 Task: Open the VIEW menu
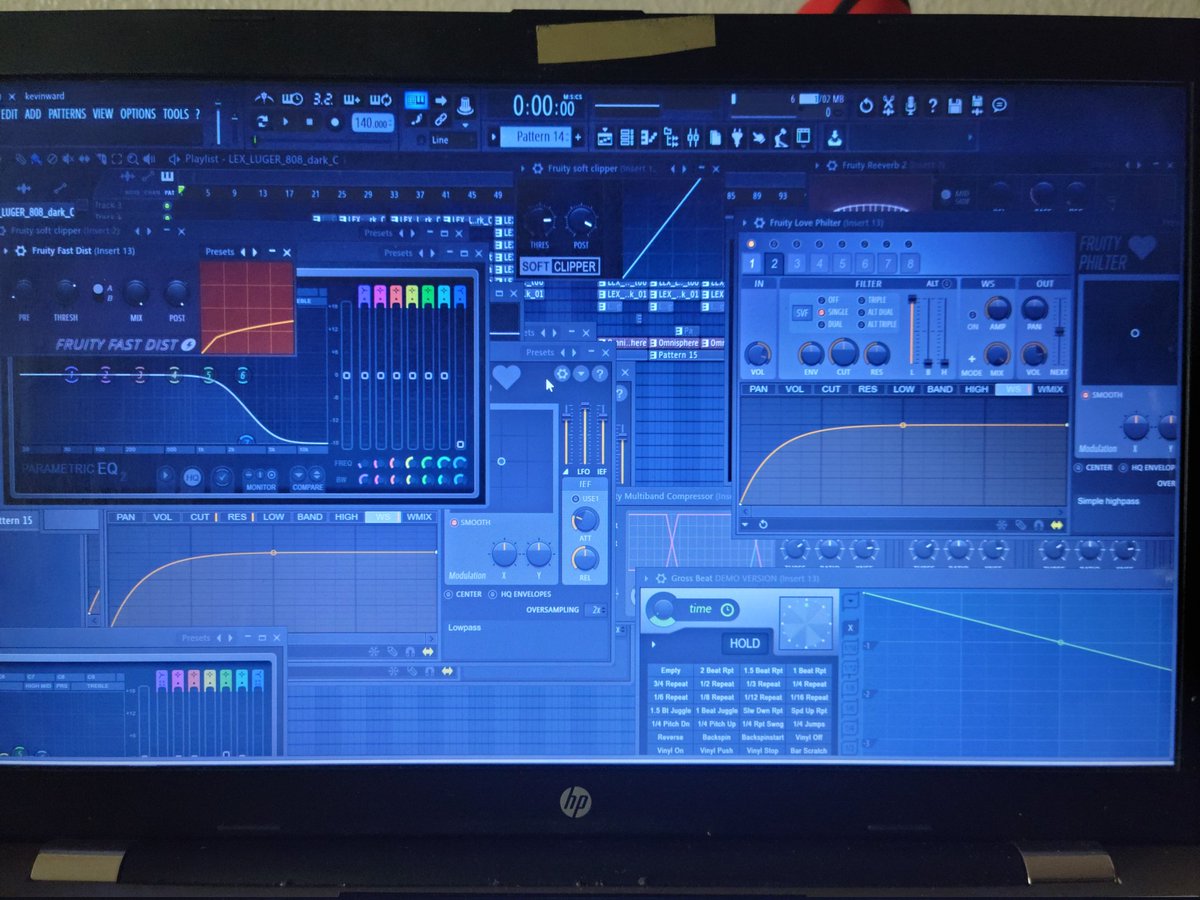(103, 114)
